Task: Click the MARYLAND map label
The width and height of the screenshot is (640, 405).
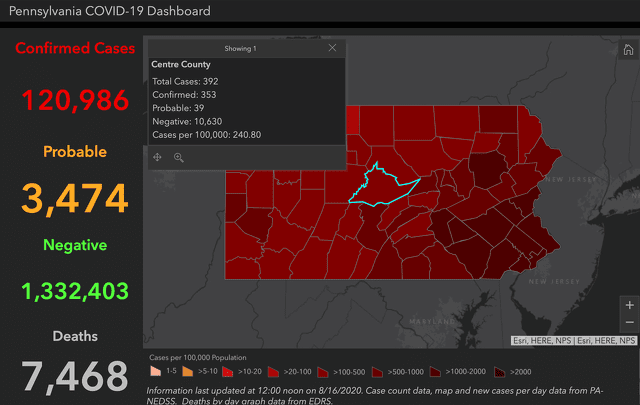Action: 432,322
